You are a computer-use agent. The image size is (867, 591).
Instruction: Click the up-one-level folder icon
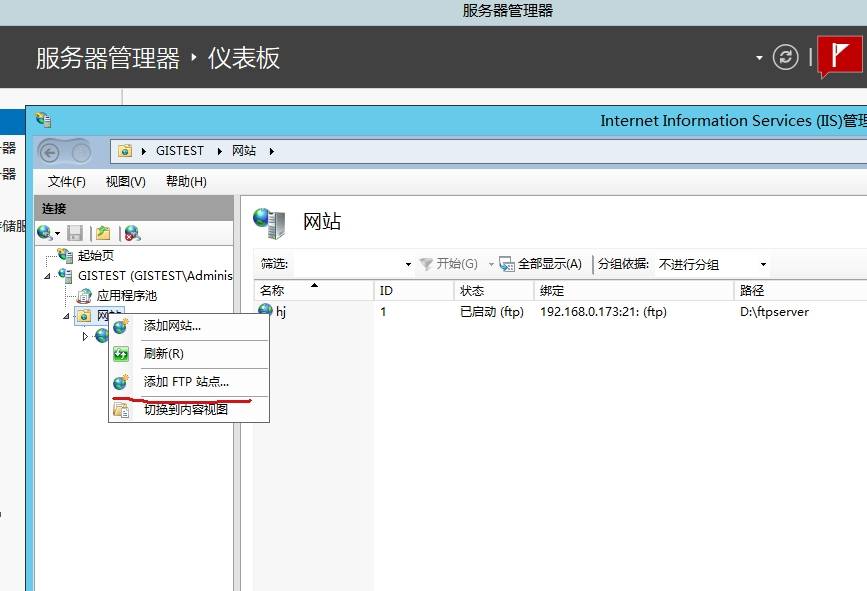click(x=103, y=233)
